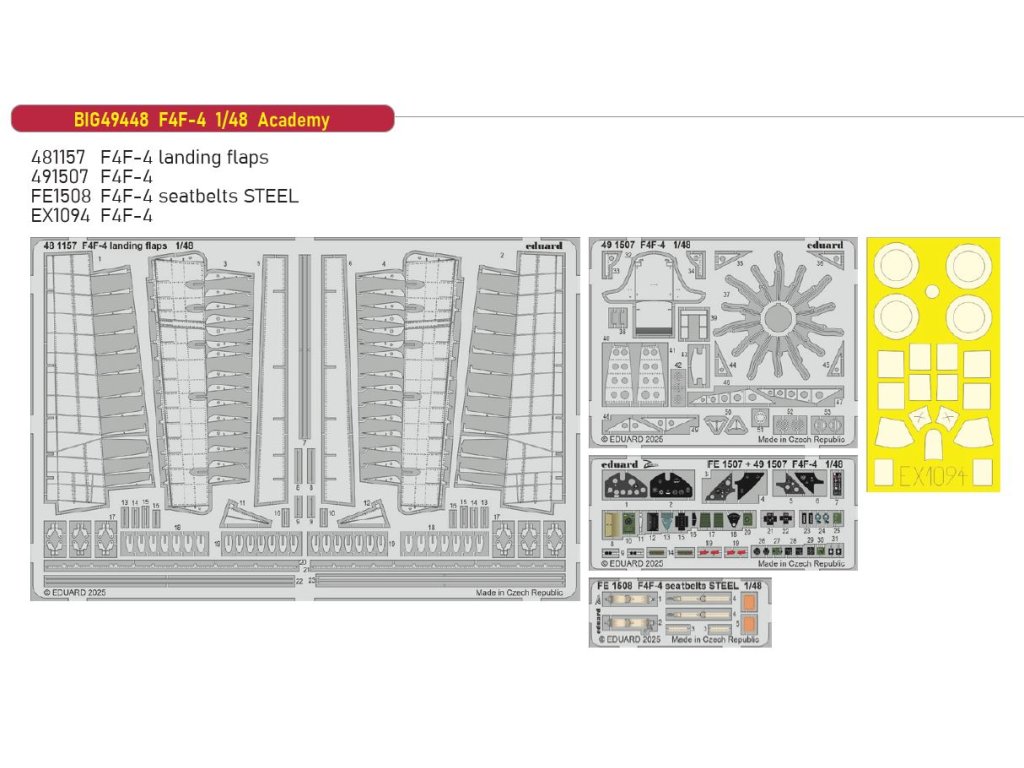
Task: Open the yellow EX1094 mask sheet
Action: pyautogui.click(x=933, y=364)
